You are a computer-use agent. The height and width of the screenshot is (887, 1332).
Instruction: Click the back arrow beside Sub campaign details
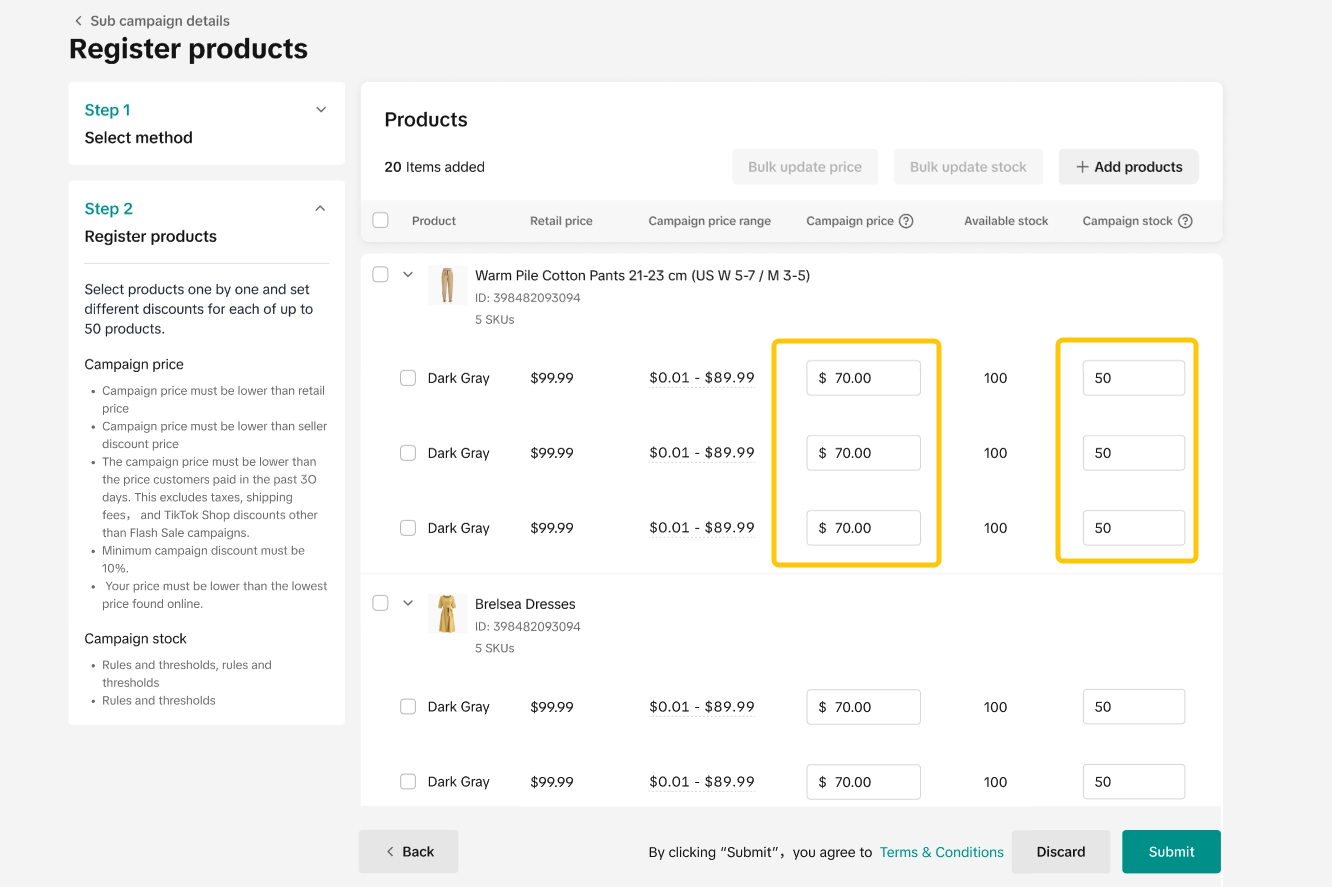78,21
